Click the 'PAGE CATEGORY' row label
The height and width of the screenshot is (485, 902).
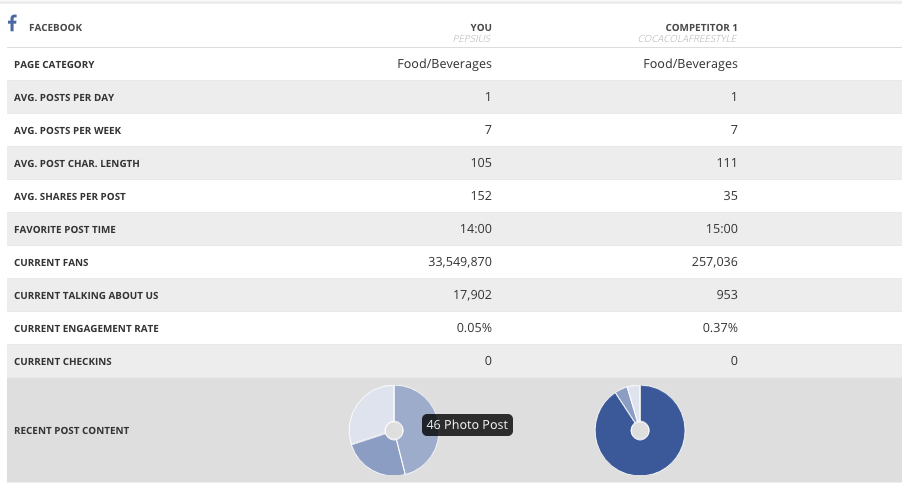(x=54, y=64)
